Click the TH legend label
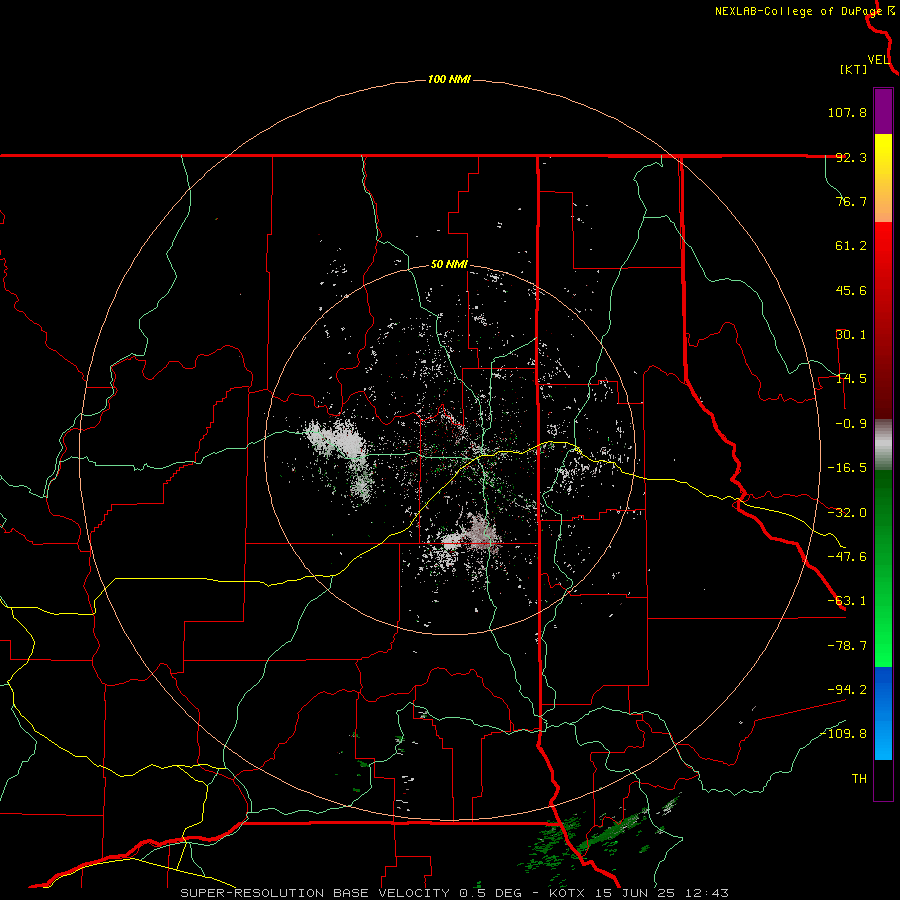This screenshot has height=900, width=900. [859, 778]
